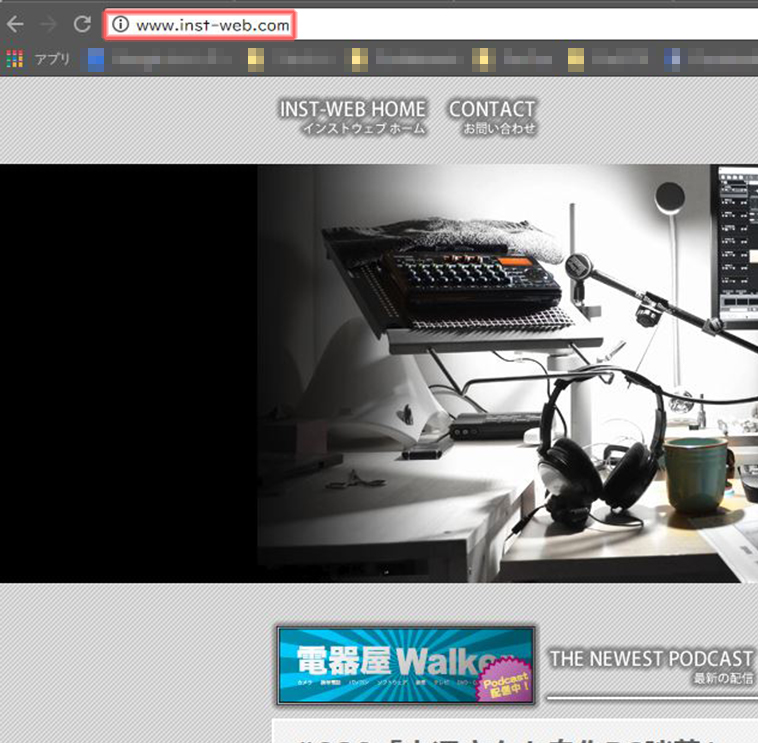
Task: Reload the page with the refresh icon
Action: (x=82, y=24)
